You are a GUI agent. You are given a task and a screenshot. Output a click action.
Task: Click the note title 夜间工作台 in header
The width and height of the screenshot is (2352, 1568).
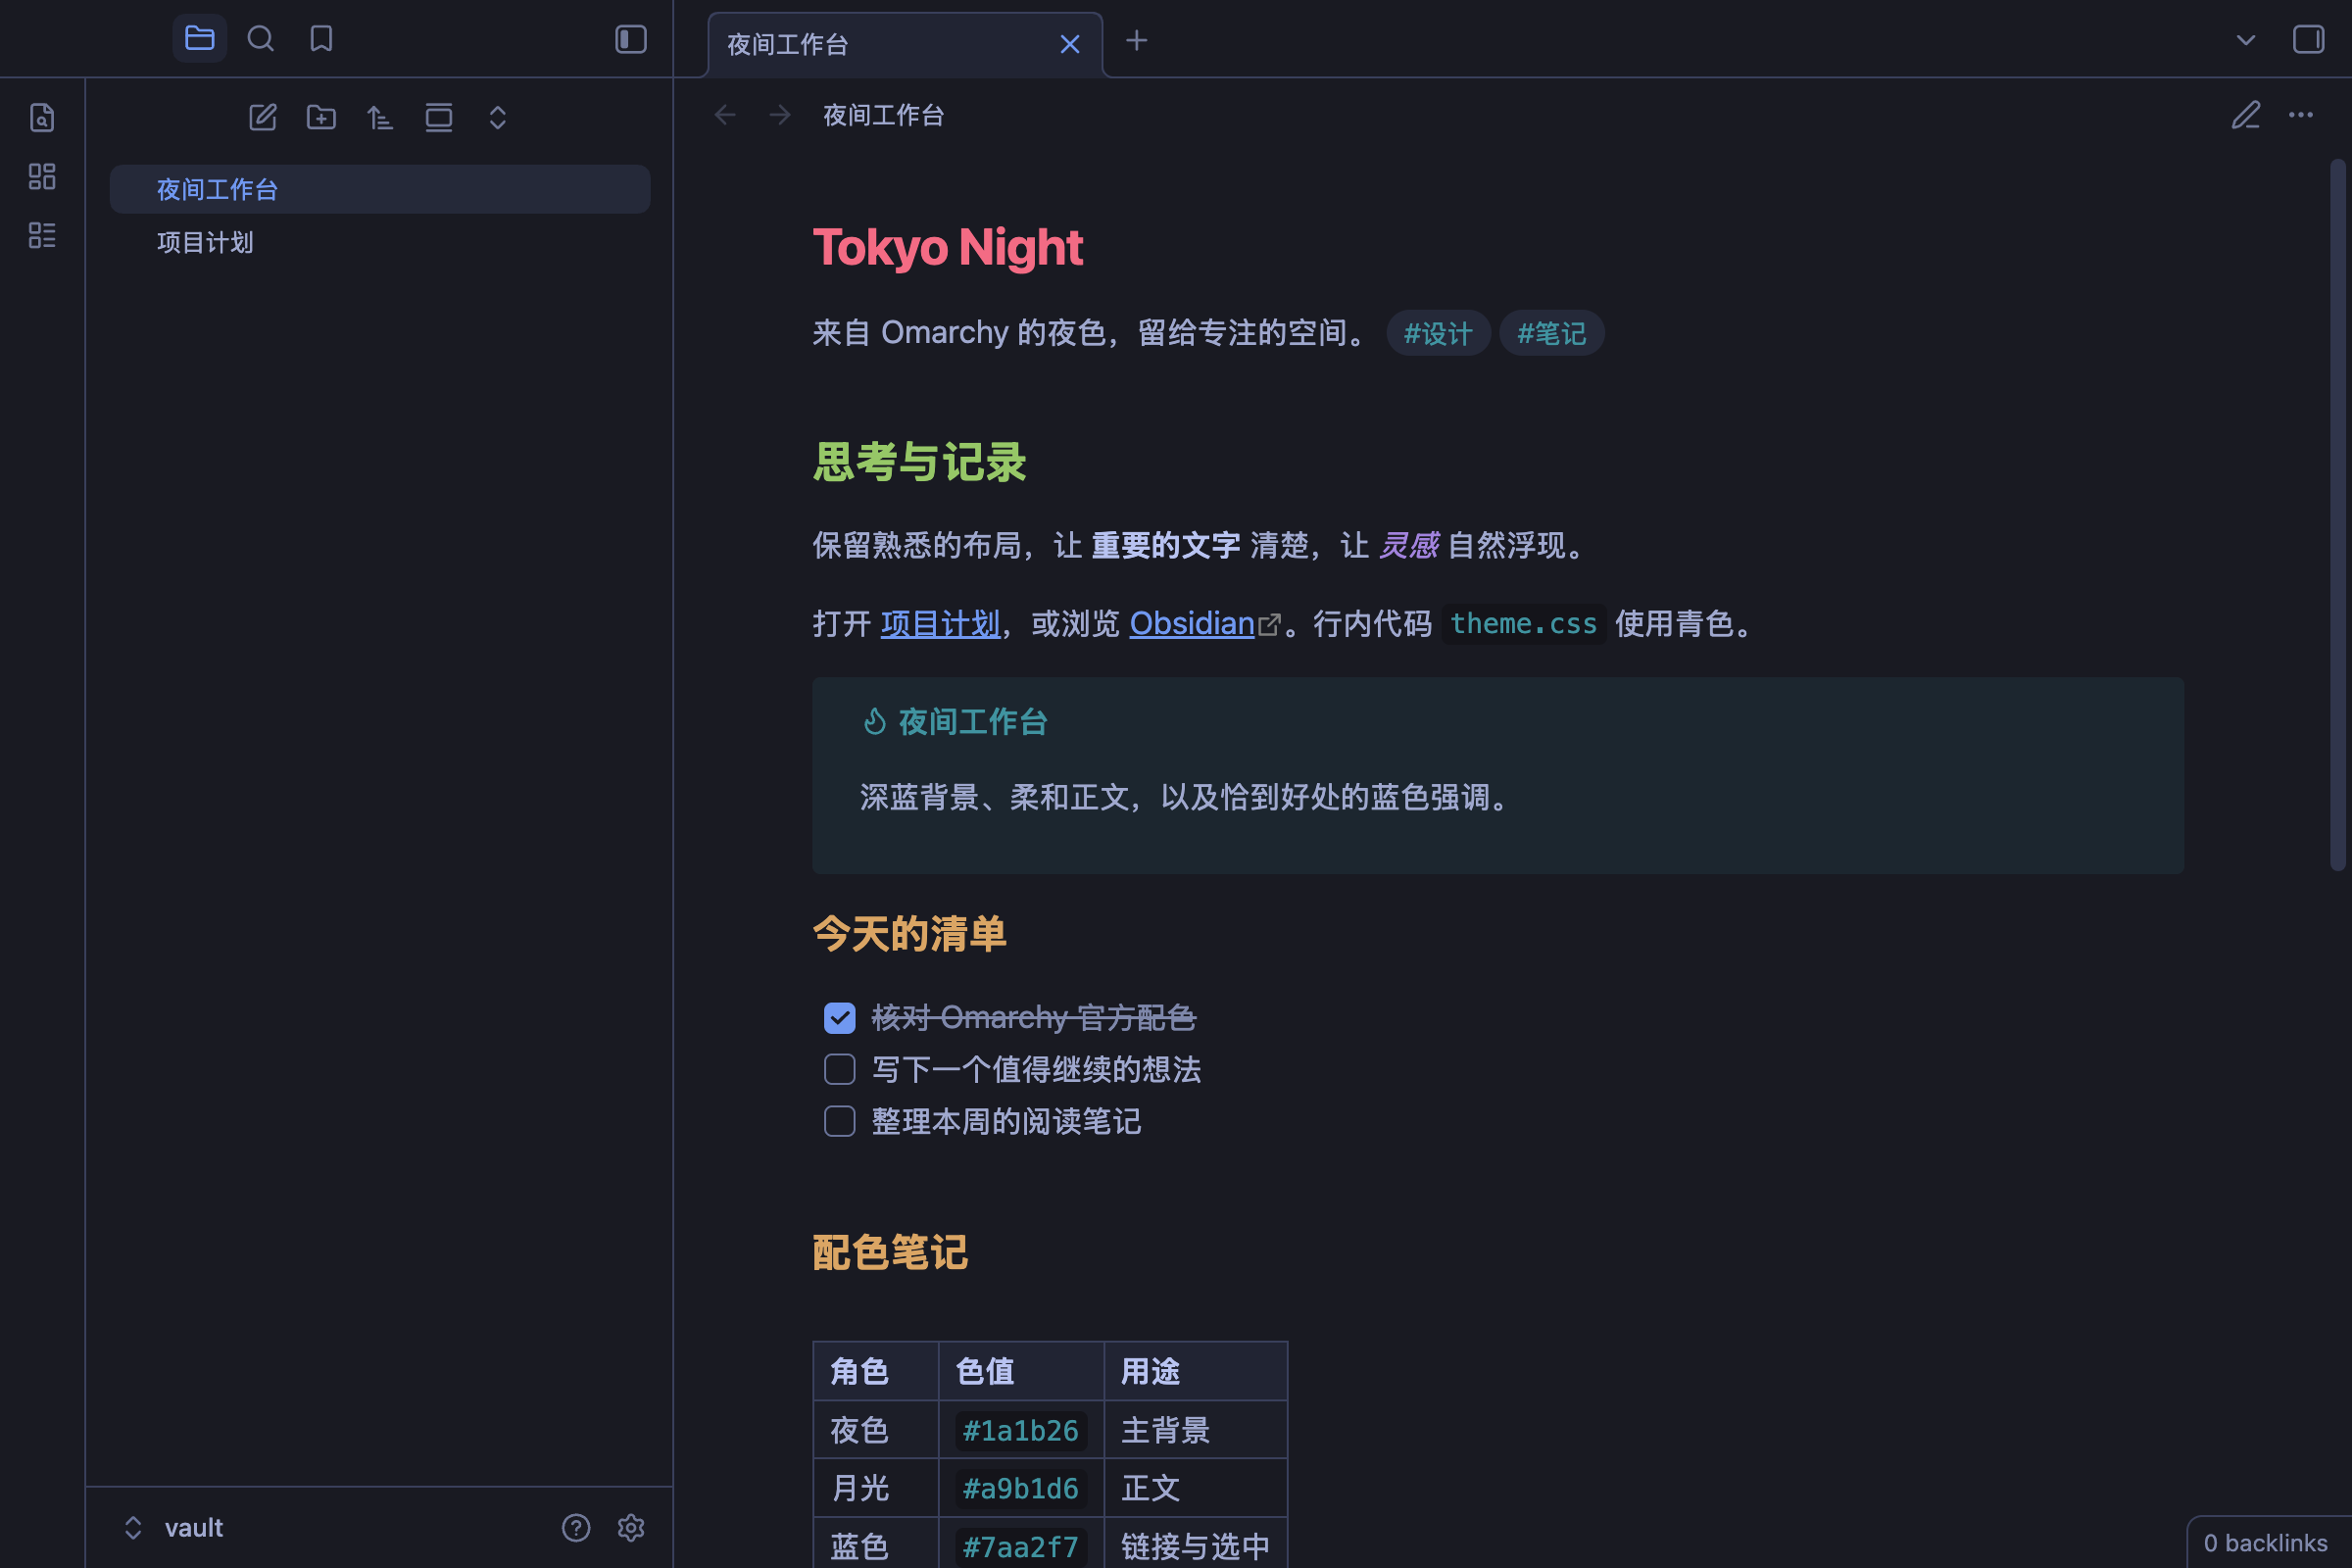(884, 115)
